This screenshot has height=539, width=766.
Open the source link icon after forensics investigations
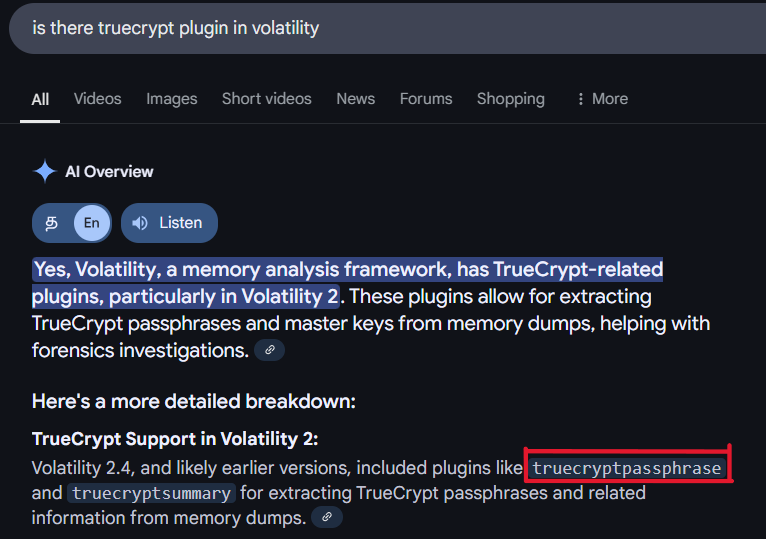[x=269, y=350]
